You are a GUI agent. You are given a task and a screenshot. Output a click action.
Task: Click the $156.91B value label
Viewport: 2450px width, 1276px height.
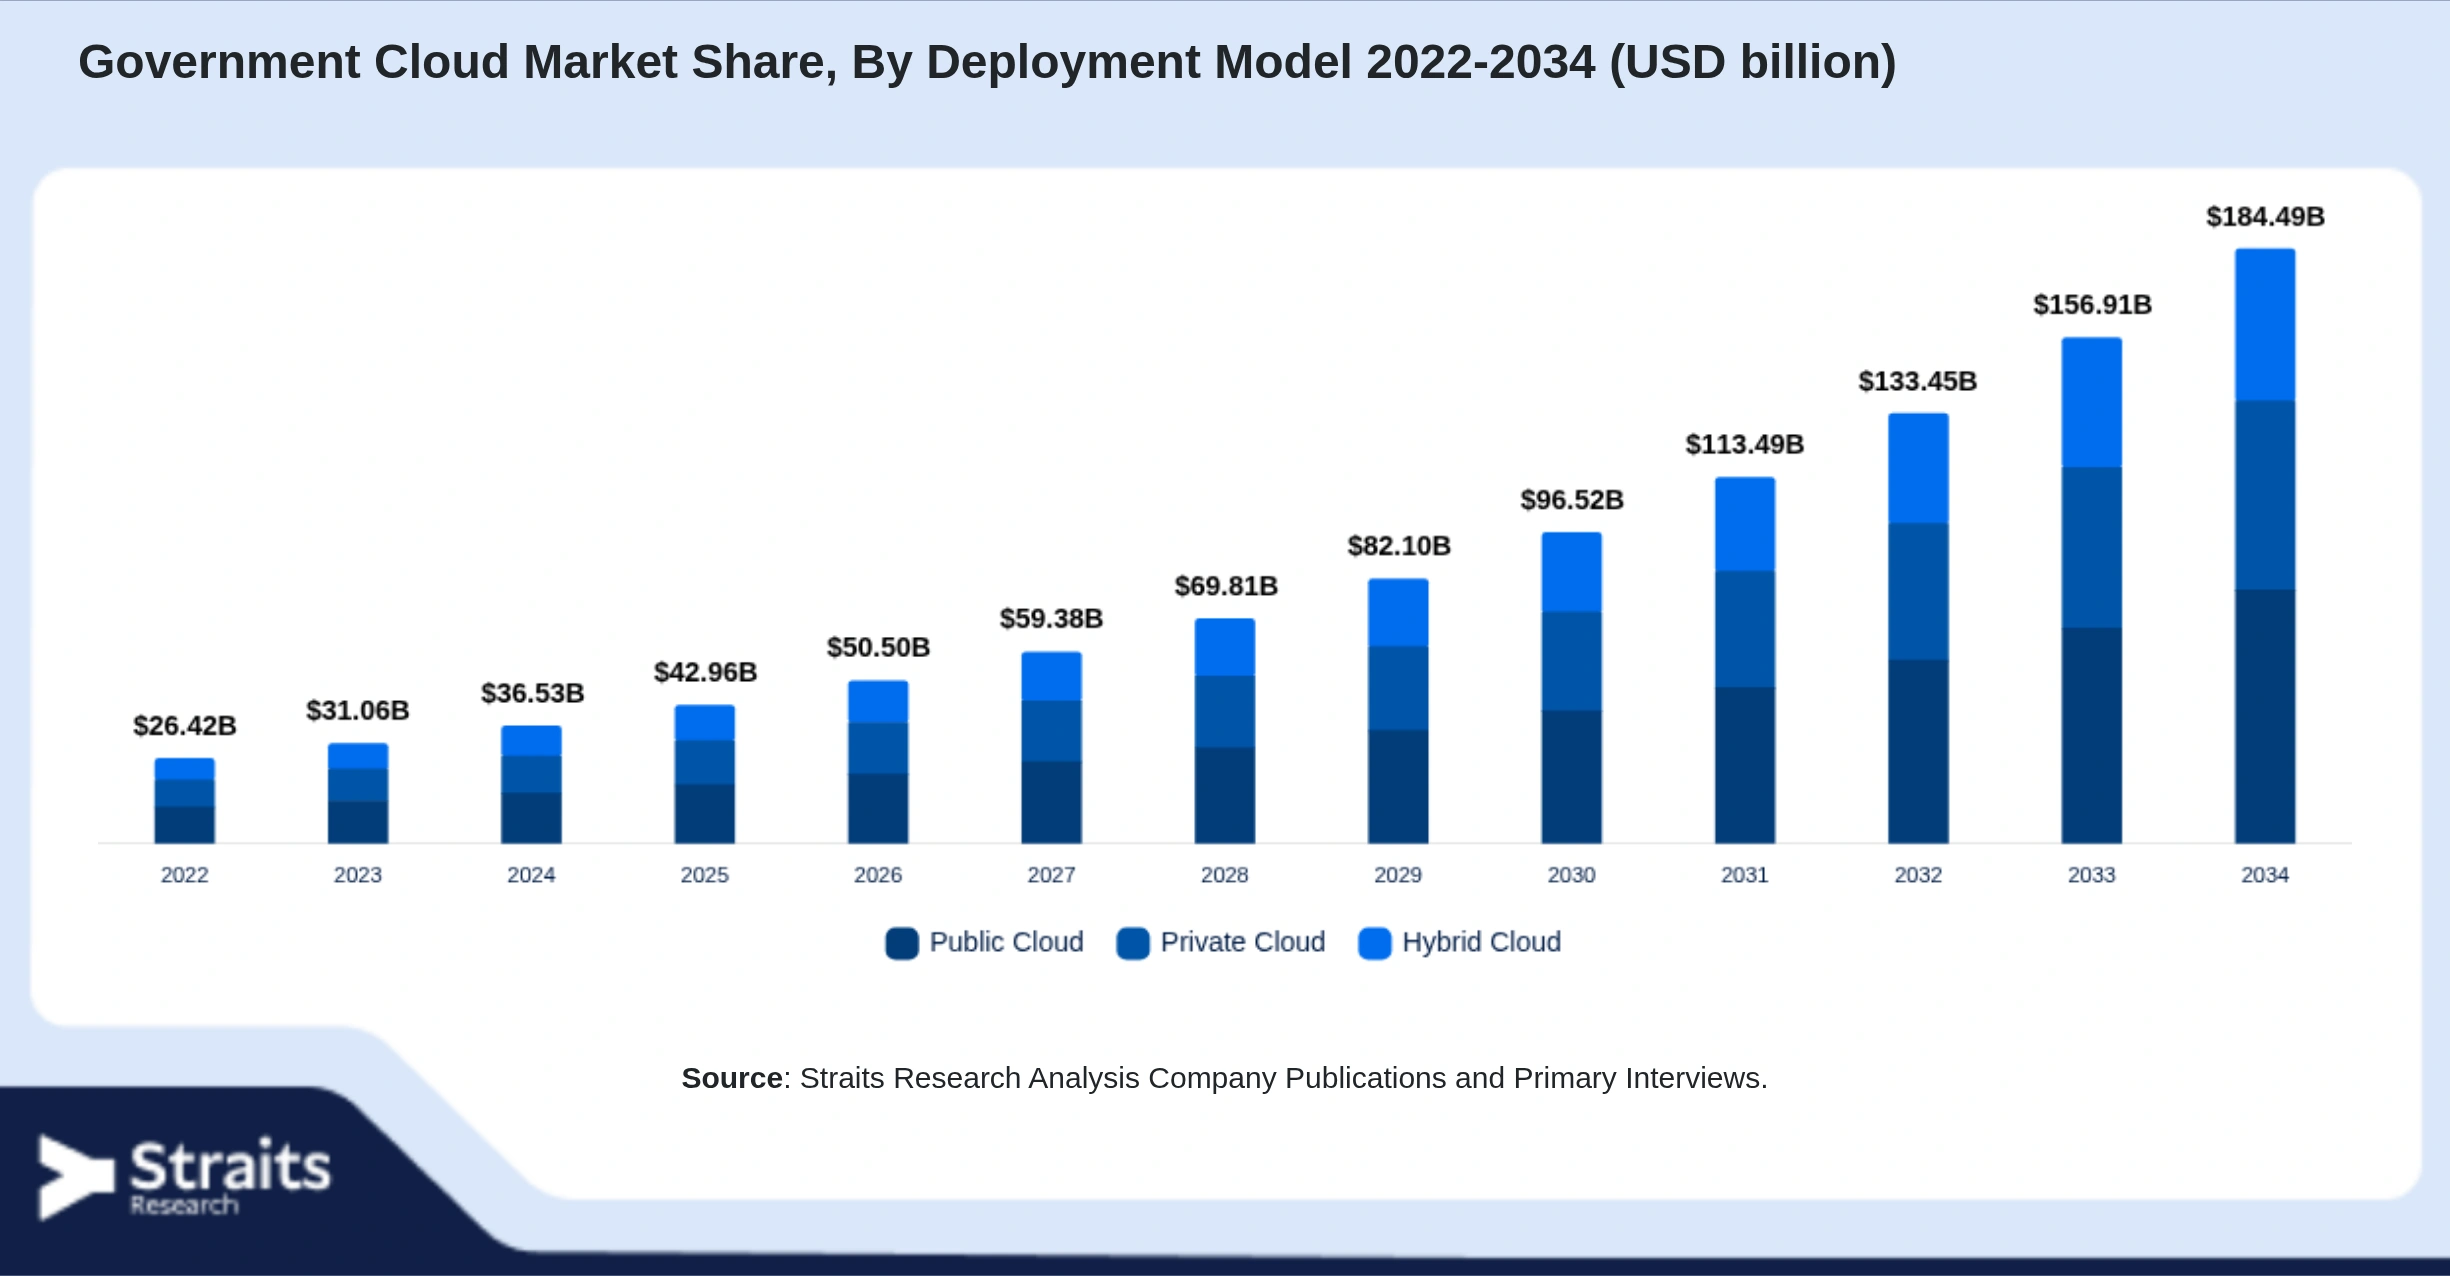point(2092,305)
